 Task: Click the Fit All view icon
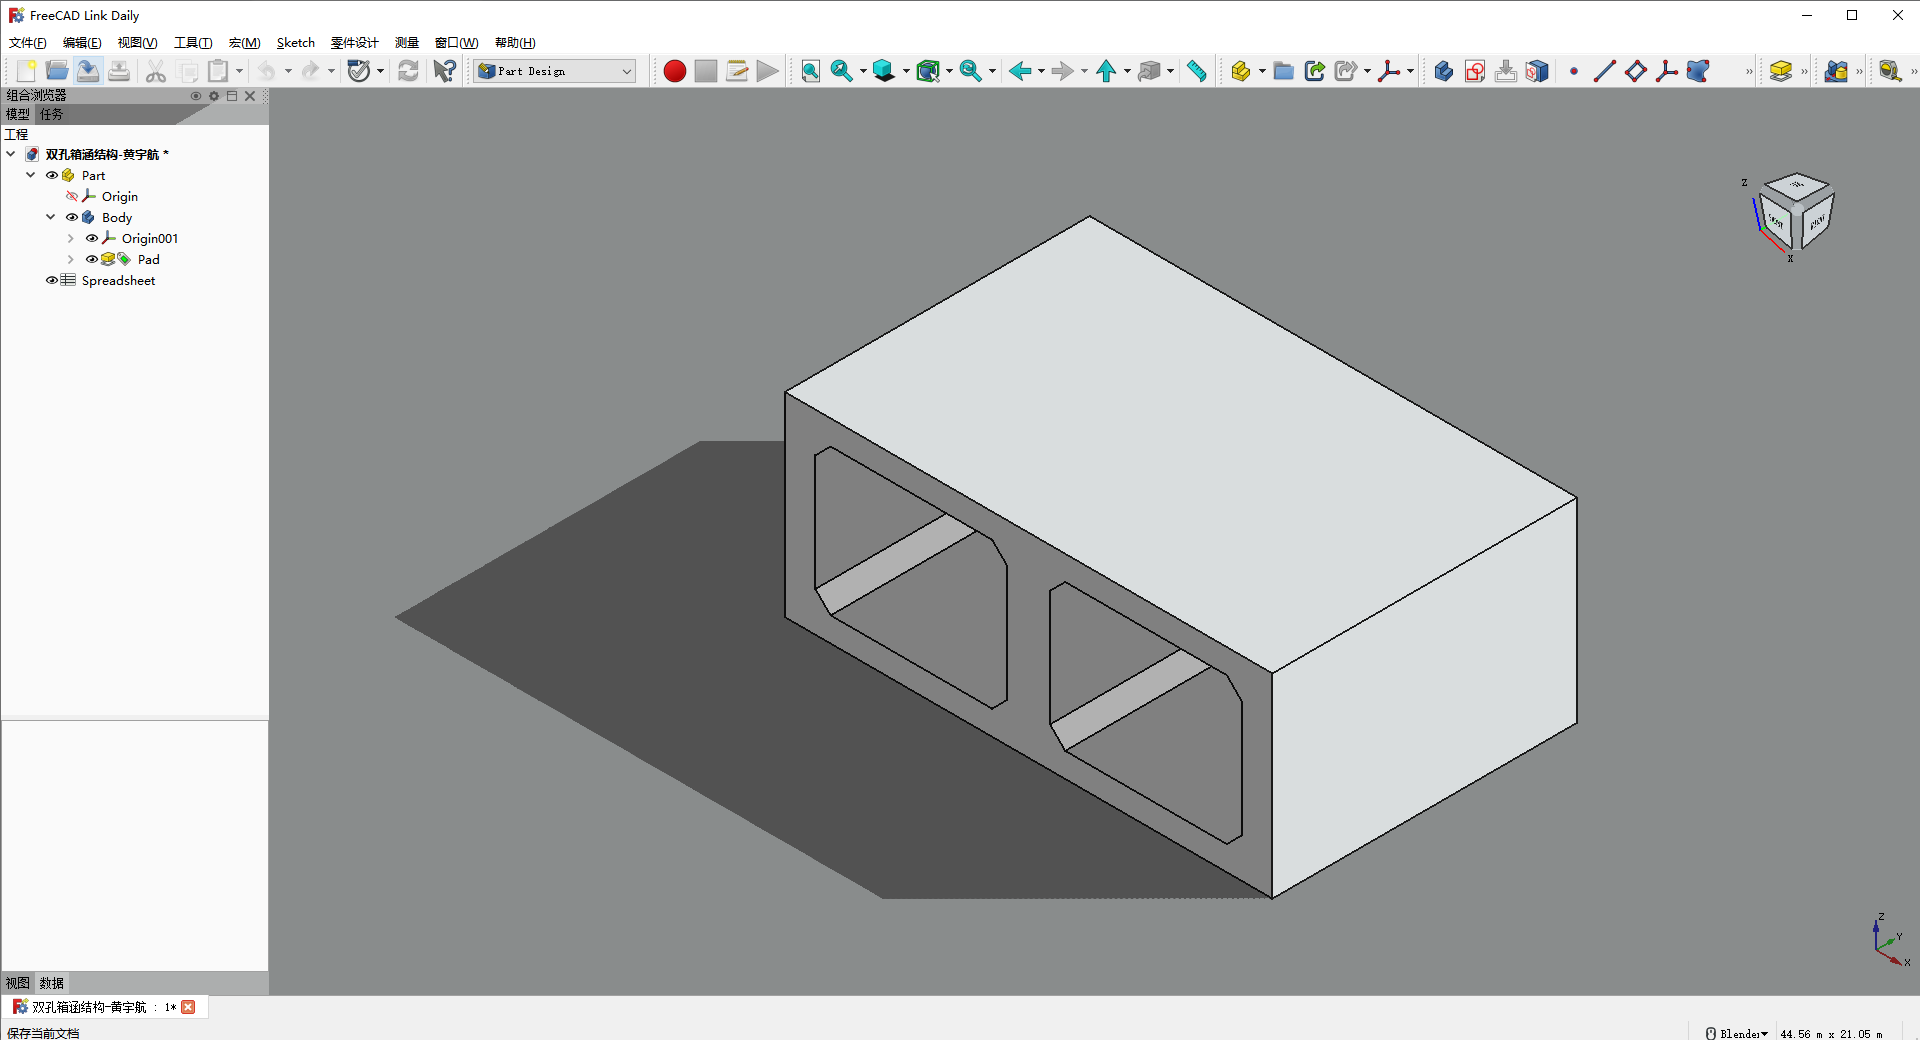[x=810, y=71]
